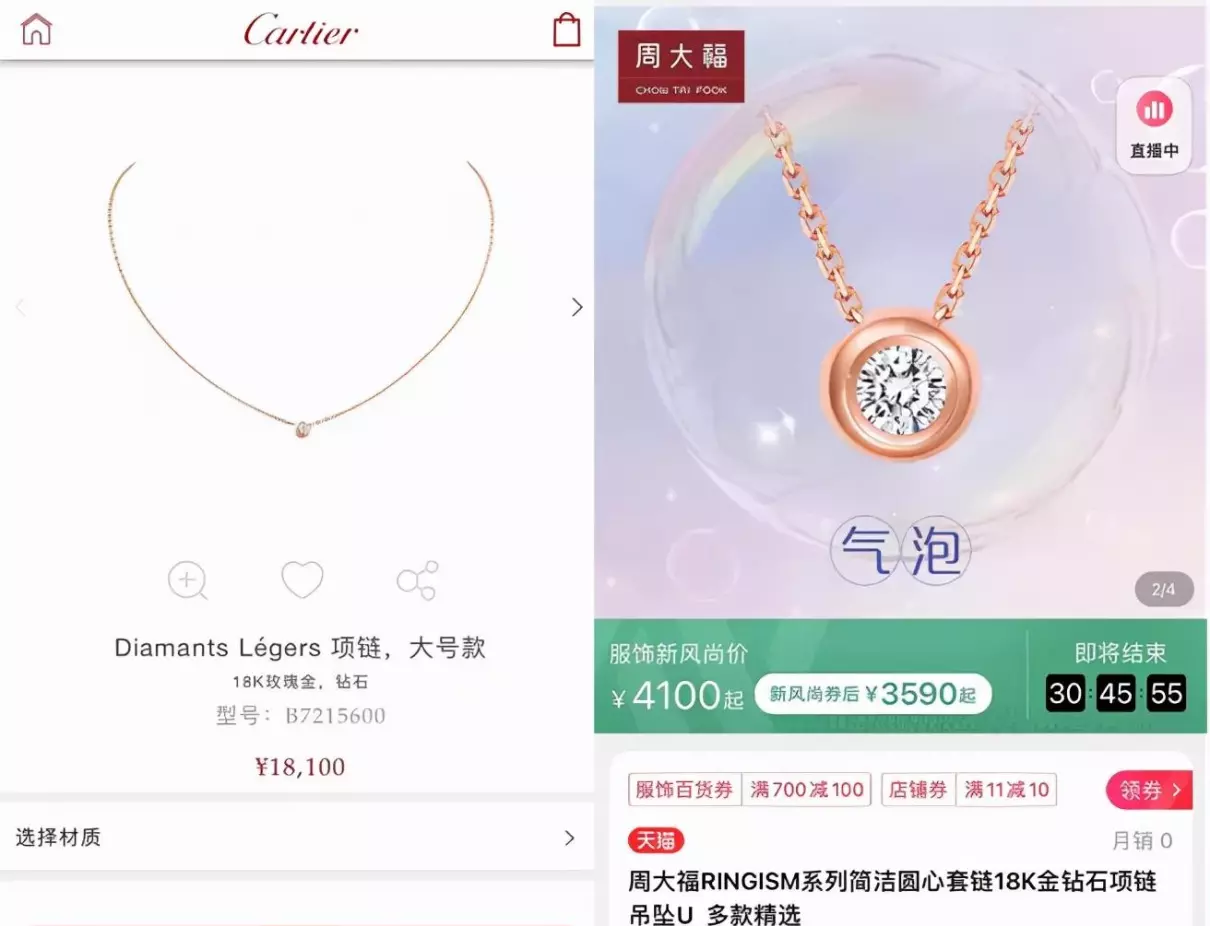Go to previous image with left arrow
Screen dimensions: 1210x926
[x=20, y=307]
